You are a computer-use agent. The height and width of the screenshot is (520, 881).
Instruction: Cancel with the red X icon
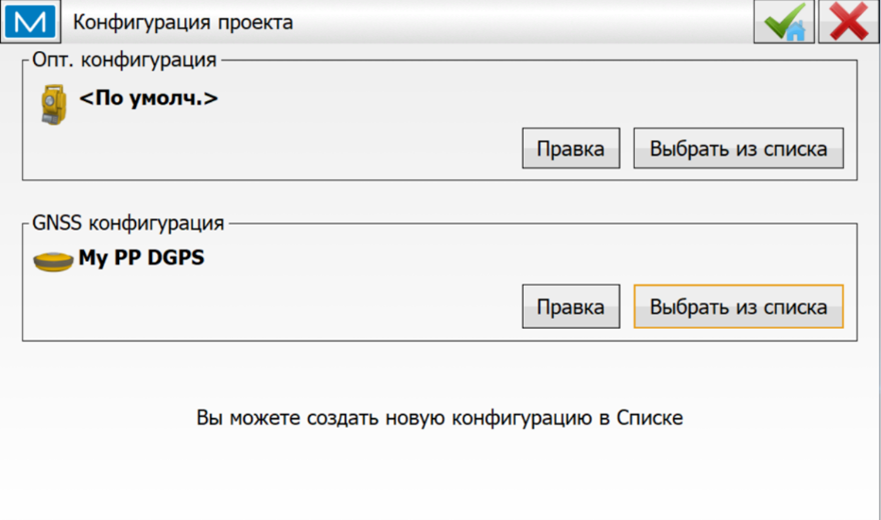[x=848, y=21]
